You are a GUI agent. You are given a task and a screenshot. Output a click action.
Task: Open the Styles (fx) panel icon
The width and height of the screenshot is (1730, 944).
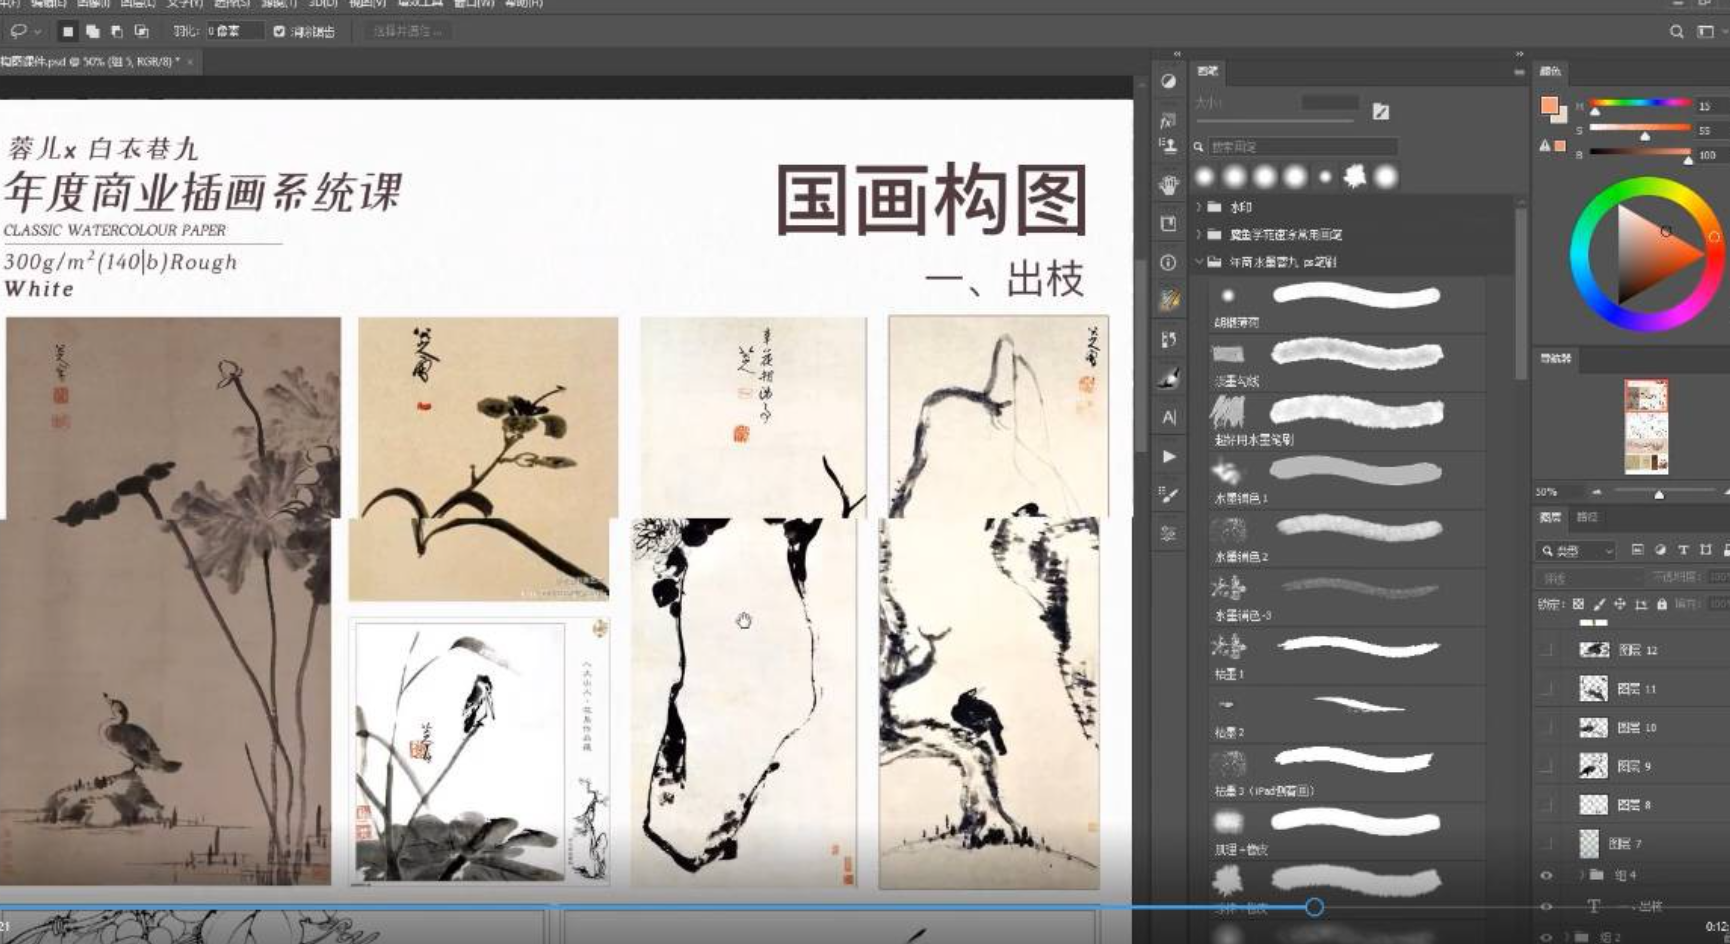pos(1168,120)
